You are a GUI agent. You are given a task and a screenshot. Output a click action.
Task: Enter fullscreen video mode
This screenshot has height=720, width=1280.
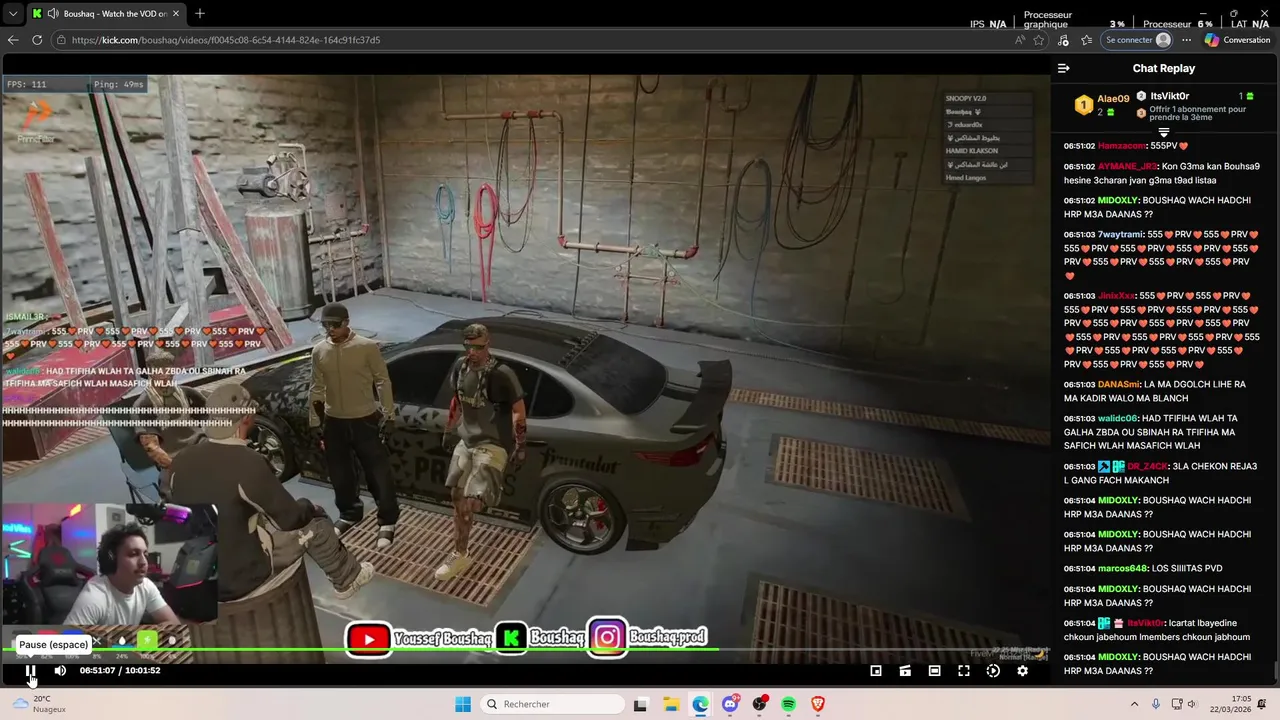click(964, 671)
